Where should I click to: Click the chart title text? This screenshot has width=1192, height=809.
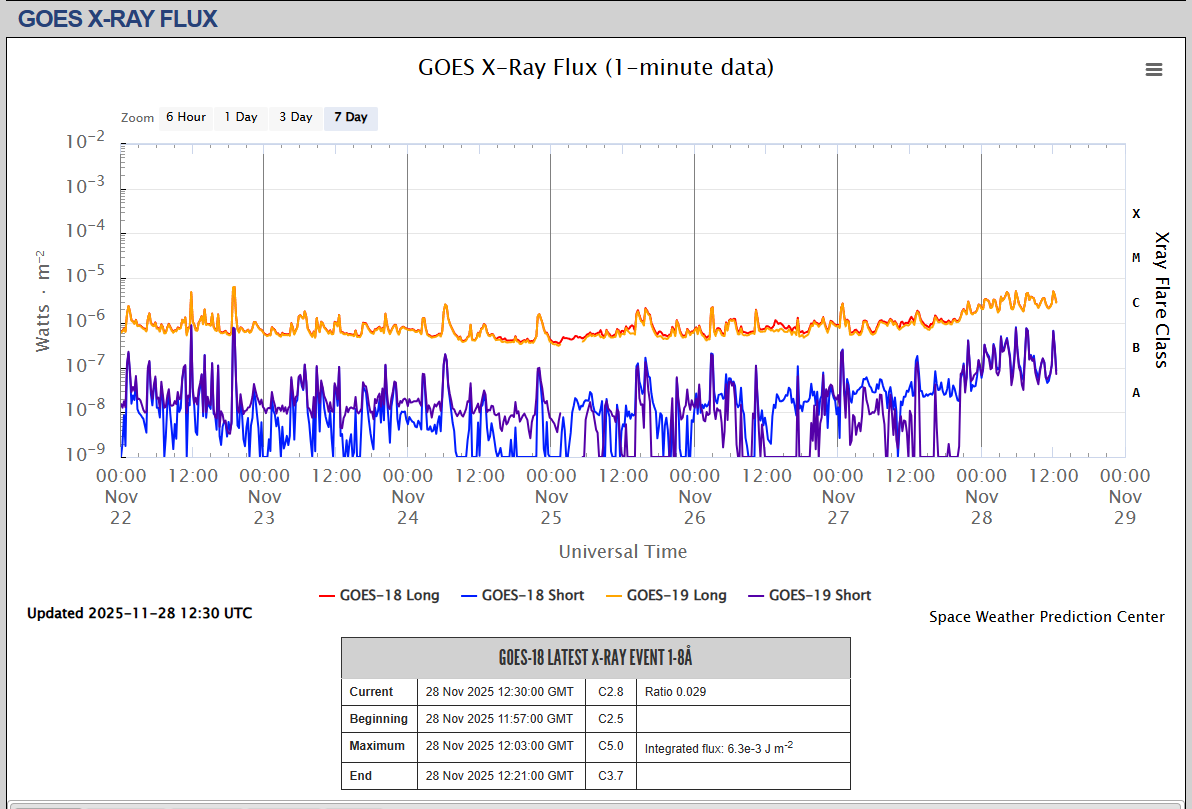point(595,68)
